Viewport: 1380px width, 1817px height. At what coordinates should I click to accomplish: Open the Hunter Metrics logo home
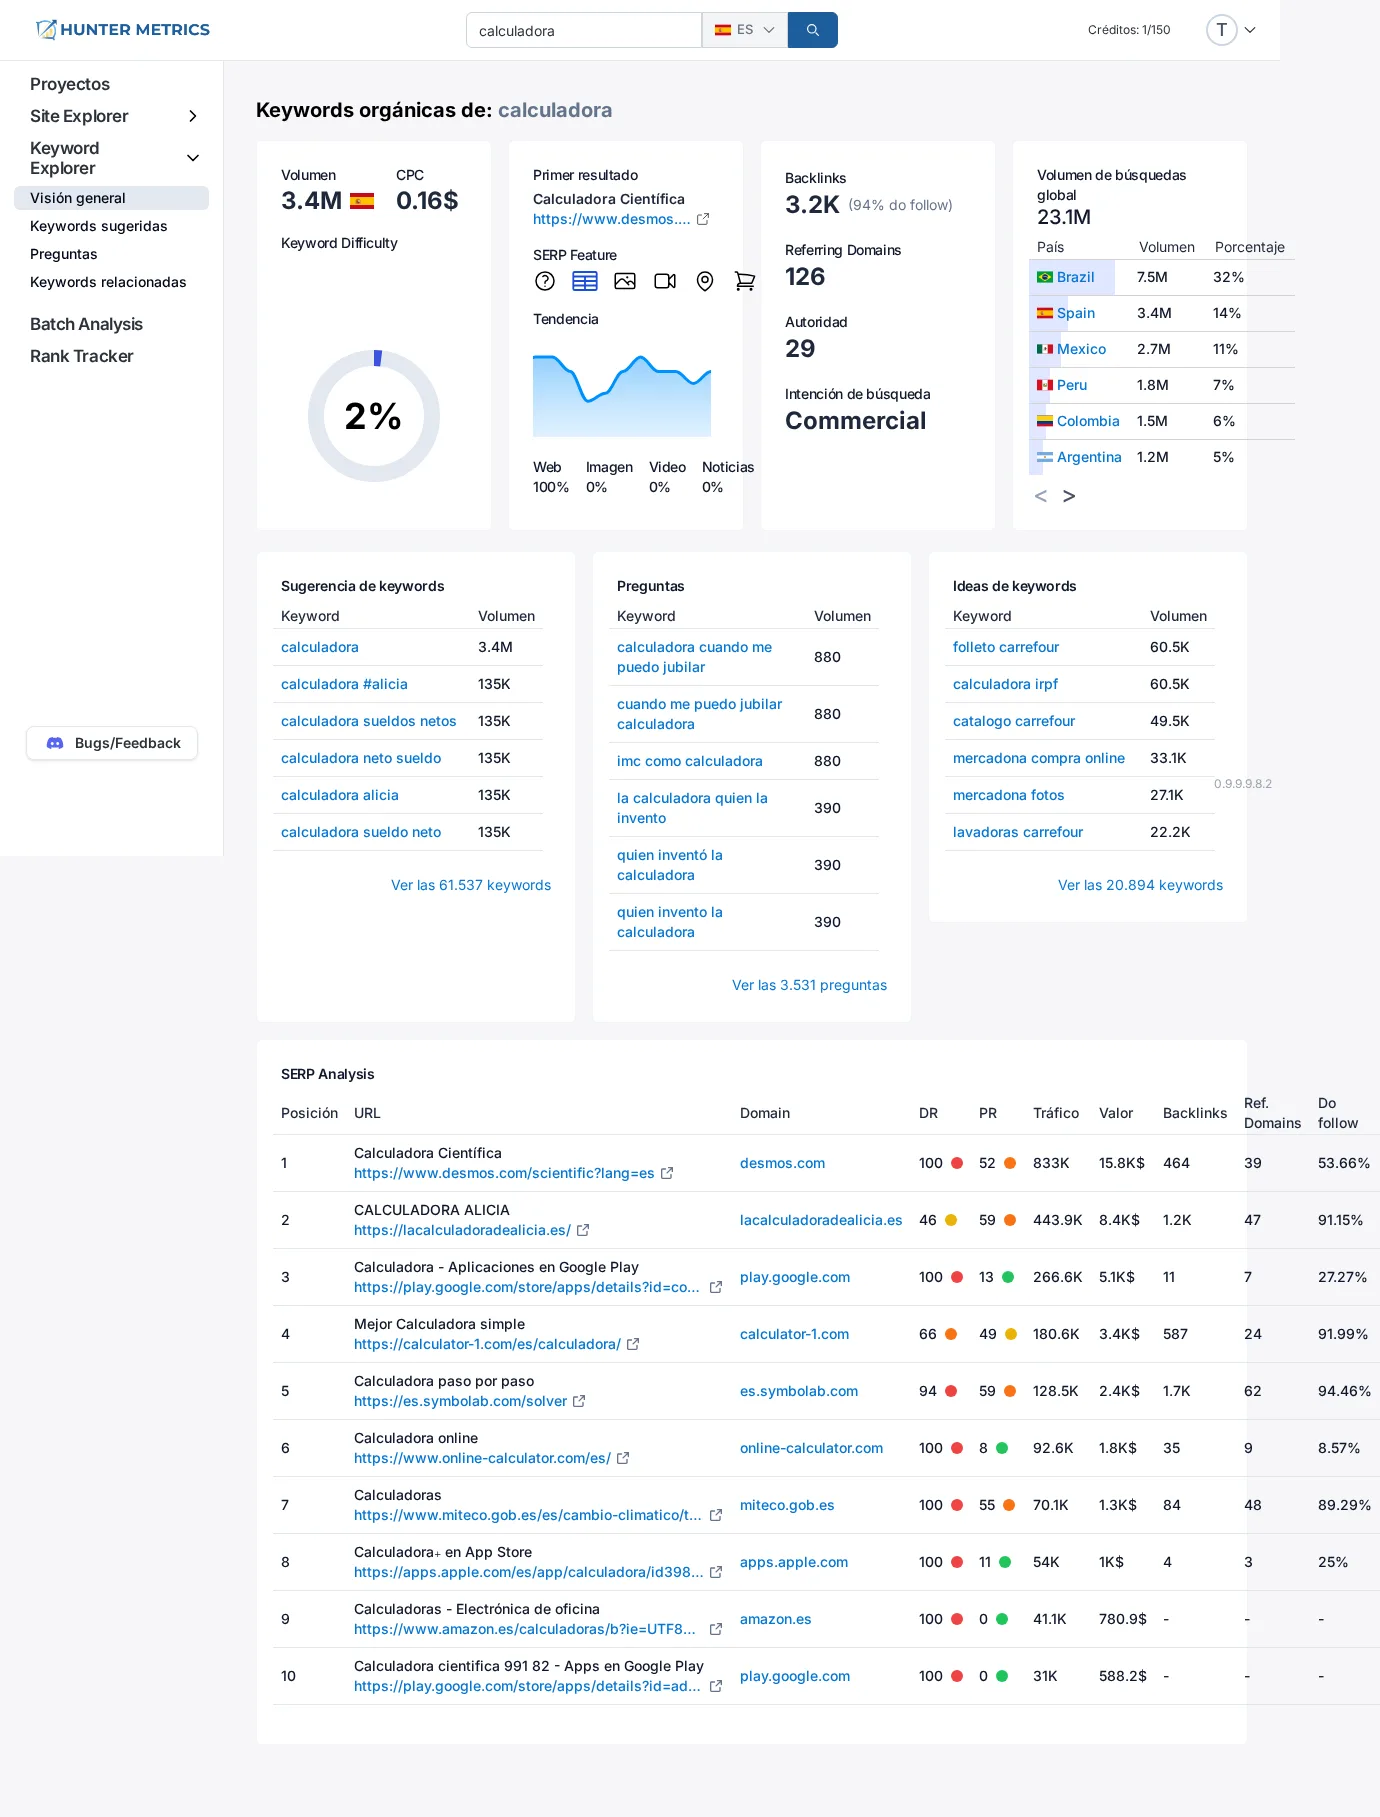point(123,29)
